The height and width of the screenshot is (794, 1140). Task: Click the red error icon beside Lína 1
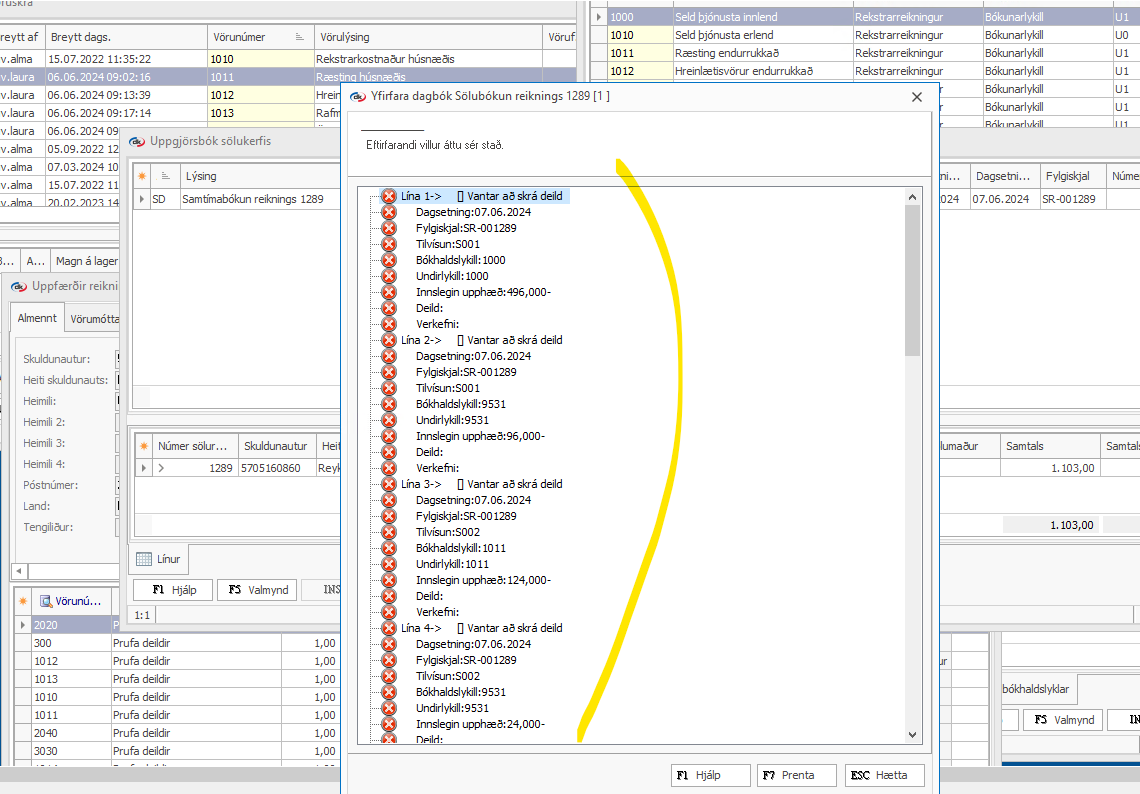click(x=389, y=196)
